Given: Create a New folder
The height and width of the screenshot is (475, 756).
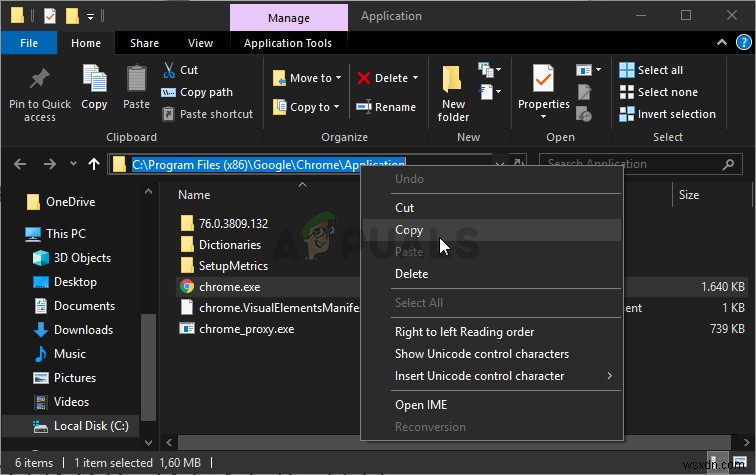Looking at the screenshot, I should [453, 93].
